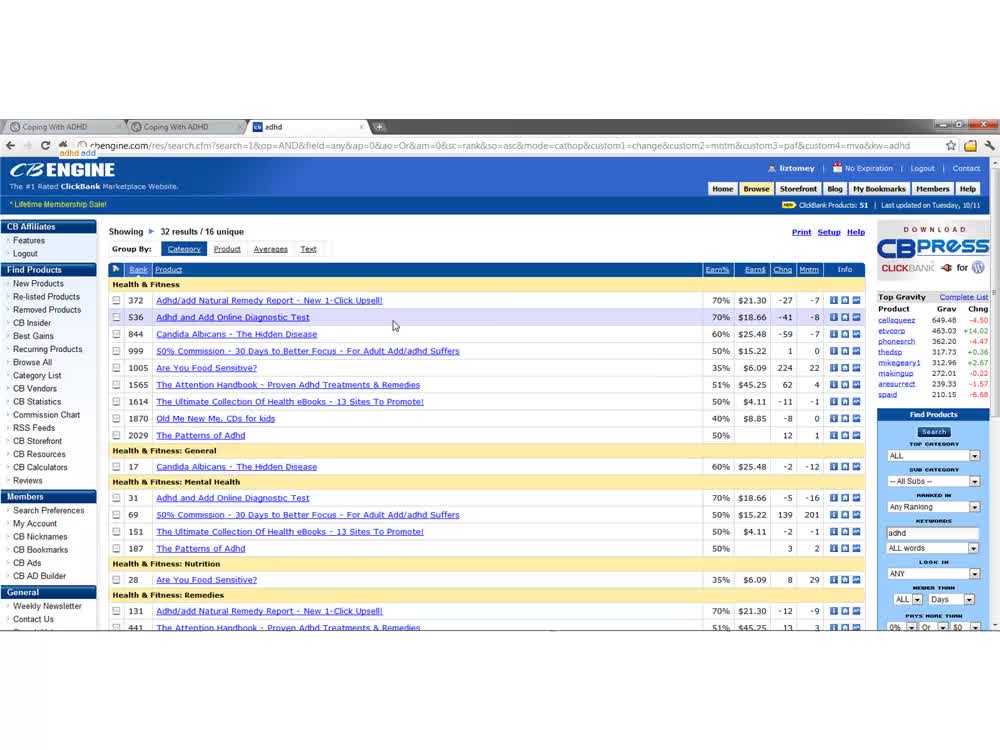
Task: Click chart icon in rank 536 row
Action: tap(856, 317)
